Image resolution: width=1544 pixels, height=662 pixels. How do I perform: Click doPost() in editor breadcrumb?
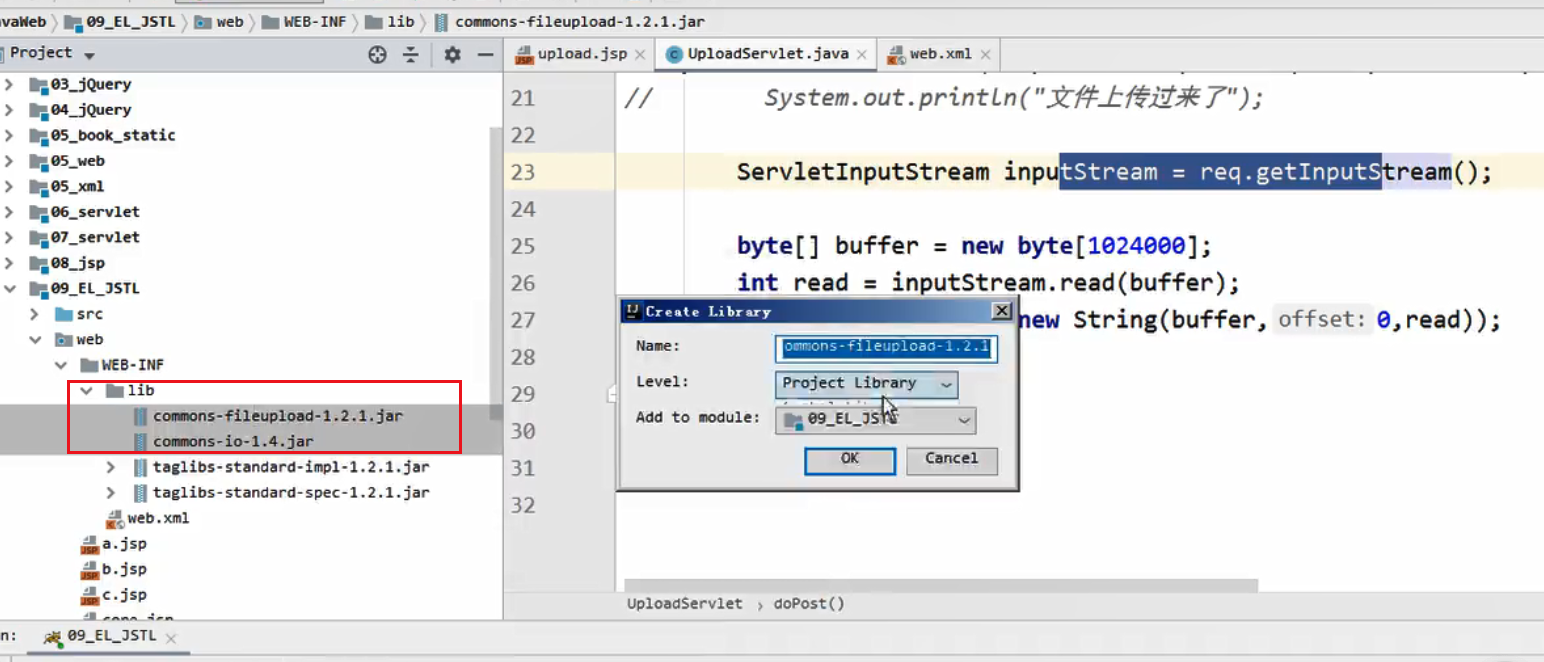(x=809, y=604)
